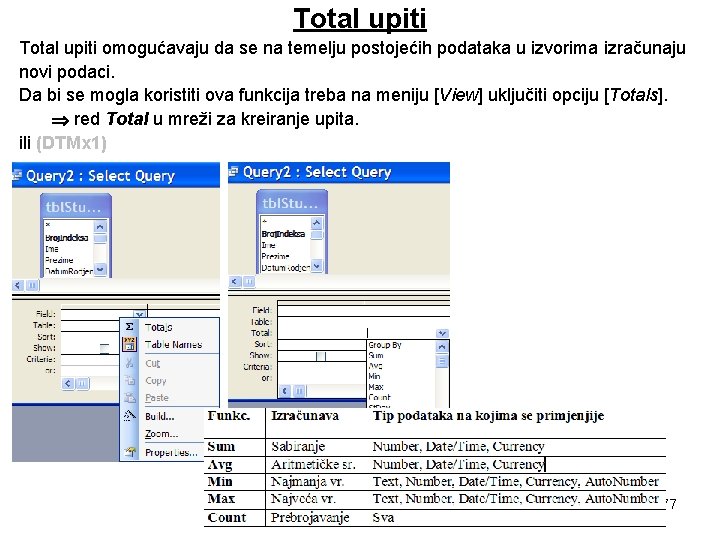Click the Field cell in right query grid
720x540 pixels.
click(x=363, y=310)
